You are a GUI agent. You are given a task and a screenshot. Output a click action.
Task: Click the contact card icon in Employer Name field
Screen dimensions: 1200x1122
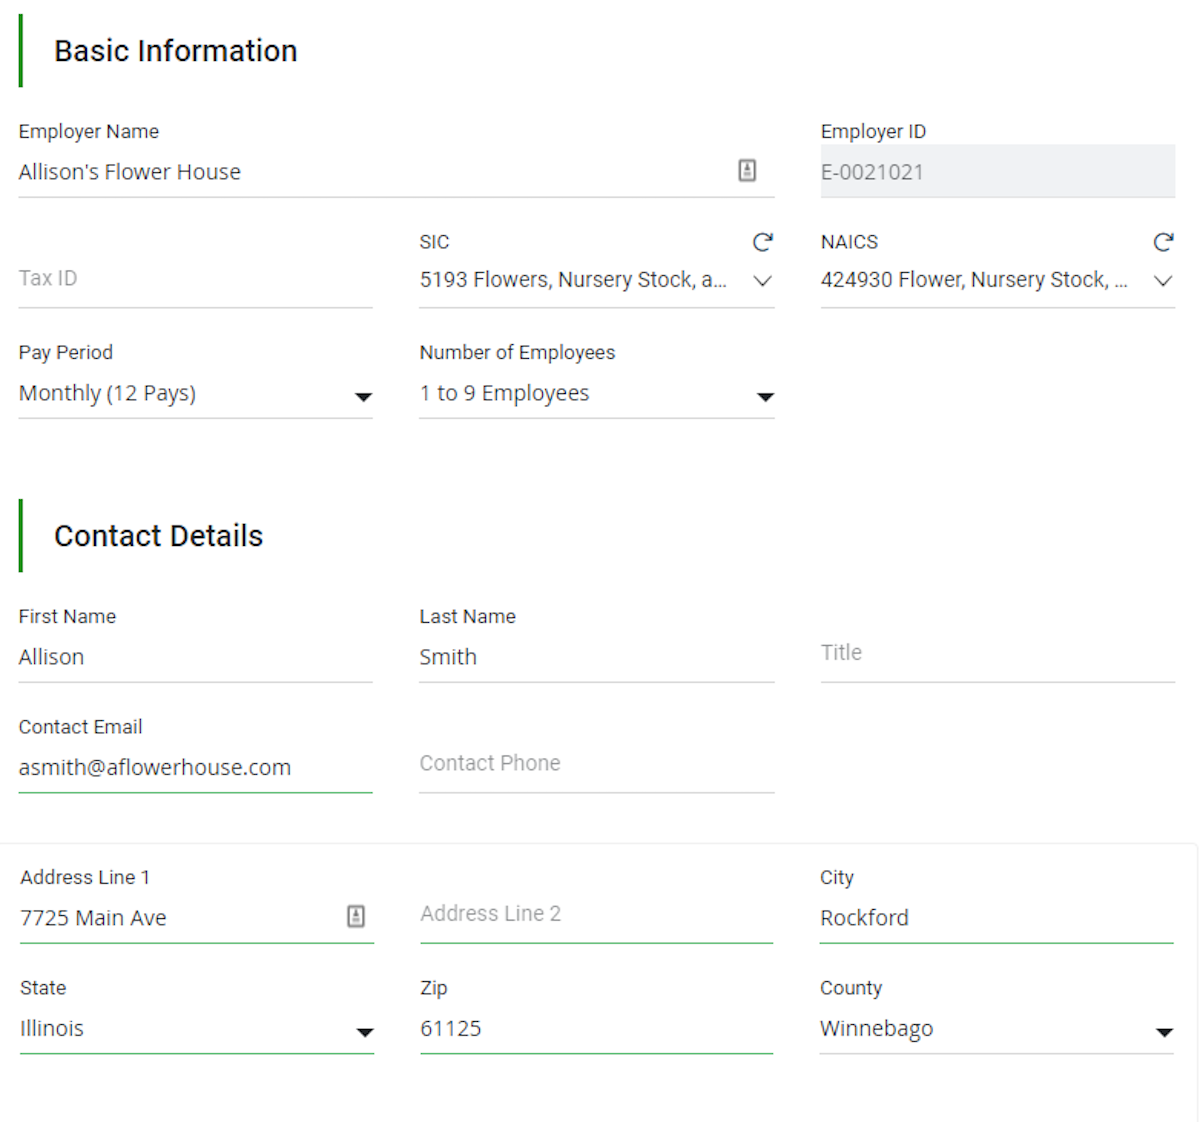747,170
